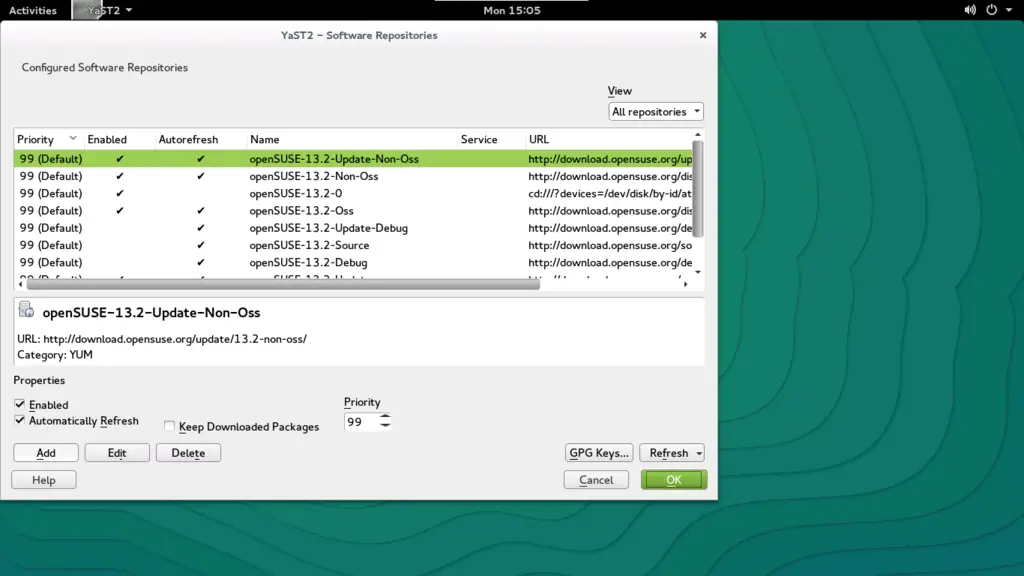Cancel the repository changes
The height and width of the screenshot is (576, 1024).
[x=596, y=479]
